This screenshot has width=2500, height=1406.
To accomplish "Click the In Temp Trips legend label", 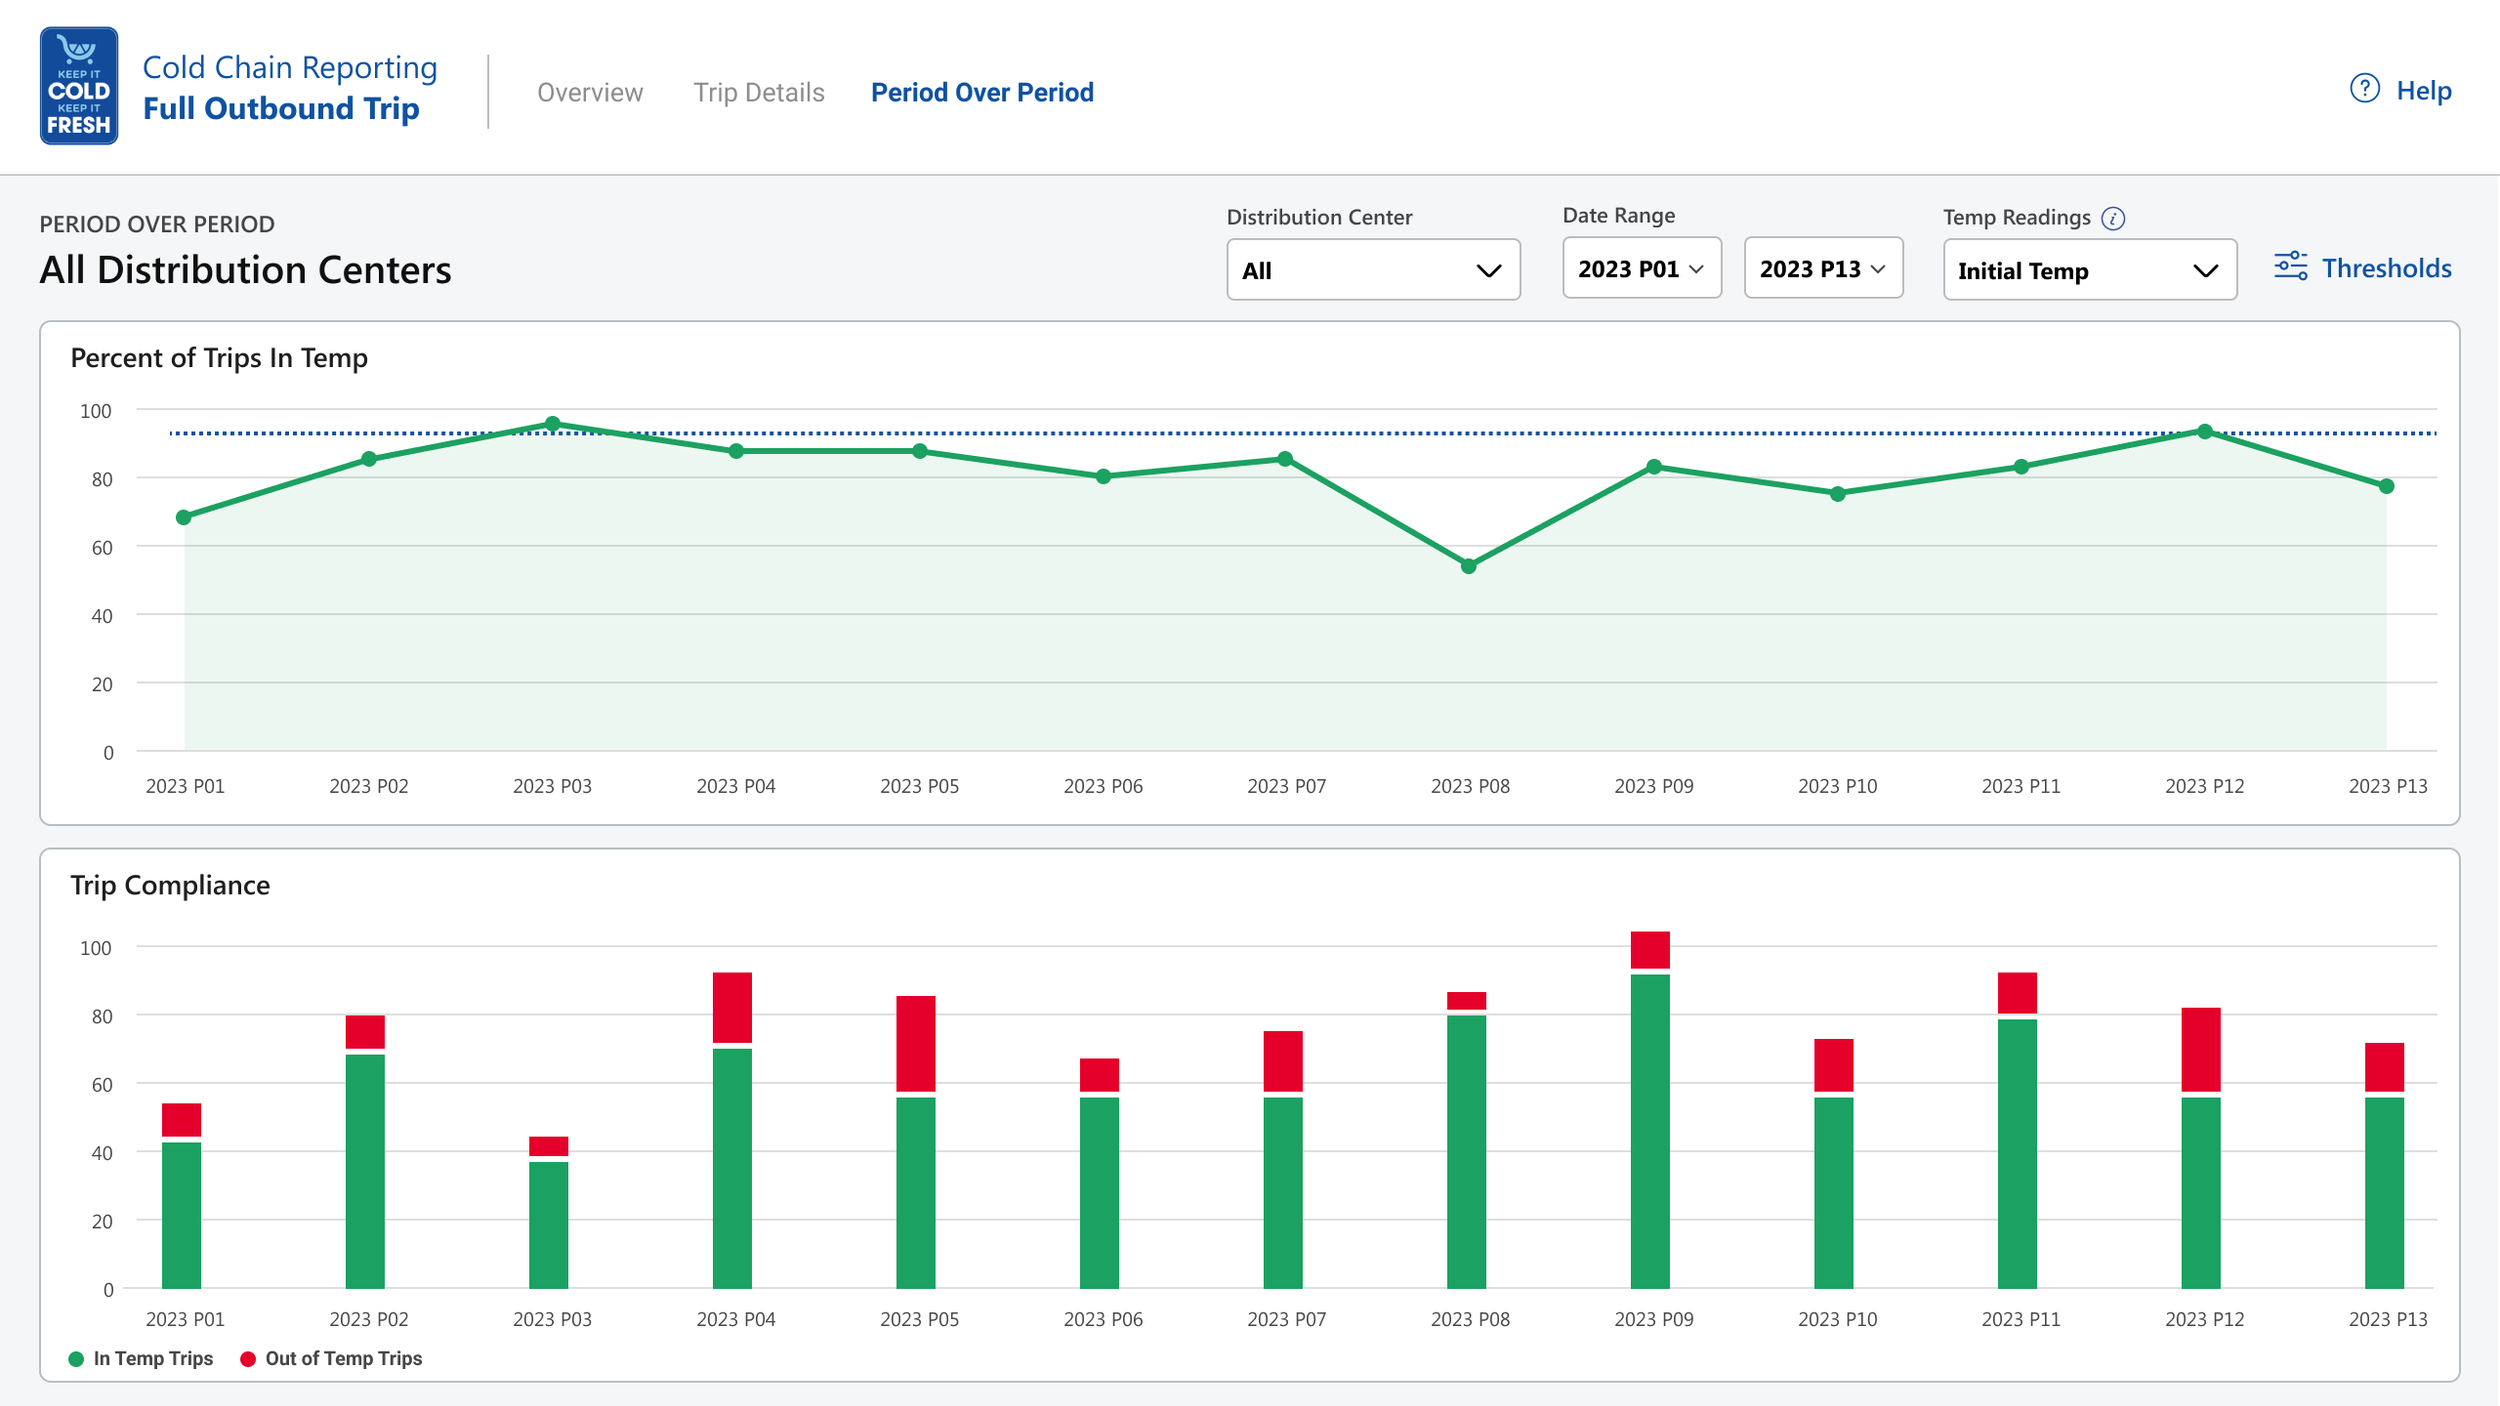I will (153, 1359).
